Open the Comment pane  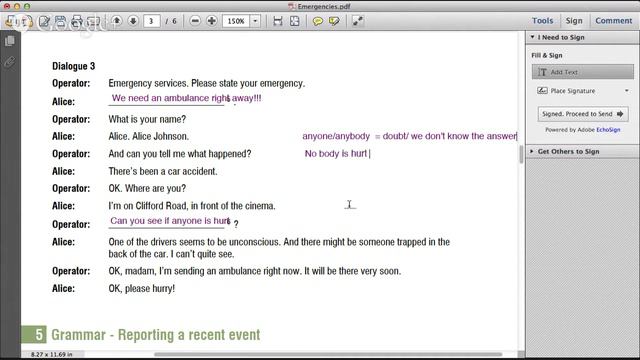613,20
